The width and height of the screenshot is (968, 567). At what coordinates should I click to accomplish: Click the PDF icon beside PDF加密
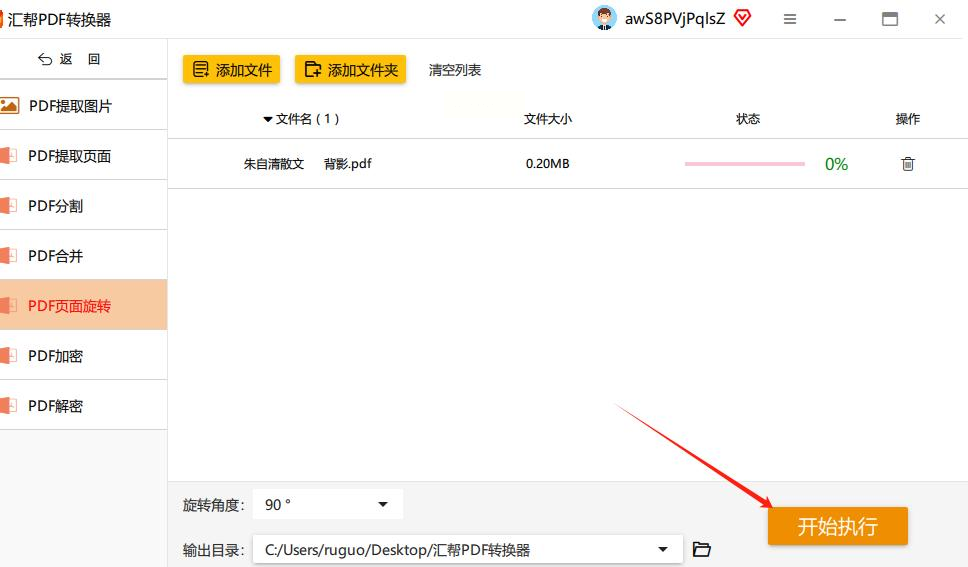pos(8,356)
